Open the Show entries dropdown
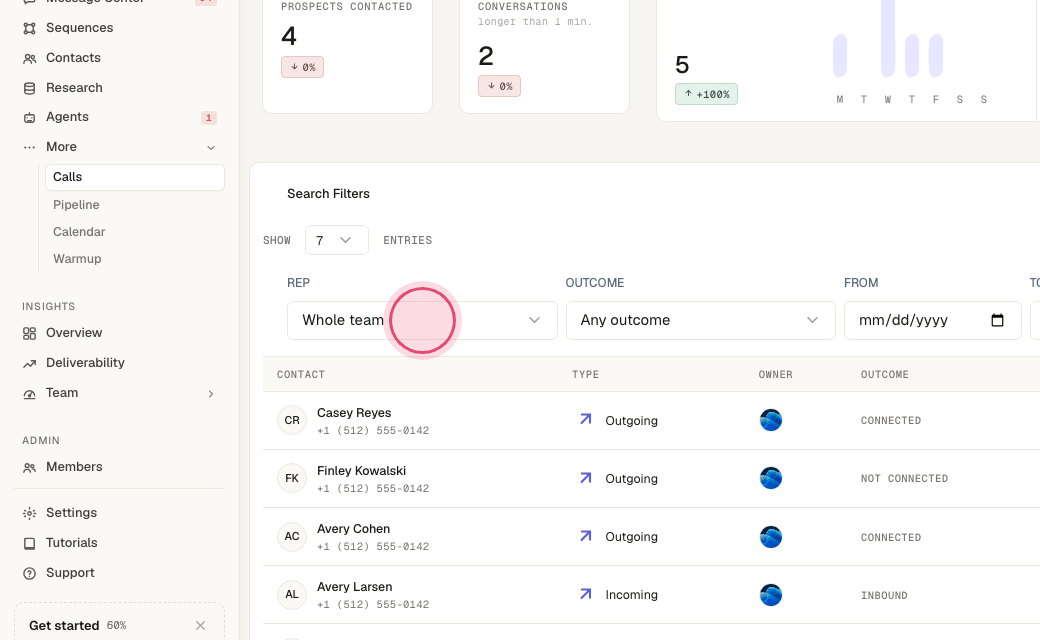This screenshot has height=640, width=1040. pos(336,240)
